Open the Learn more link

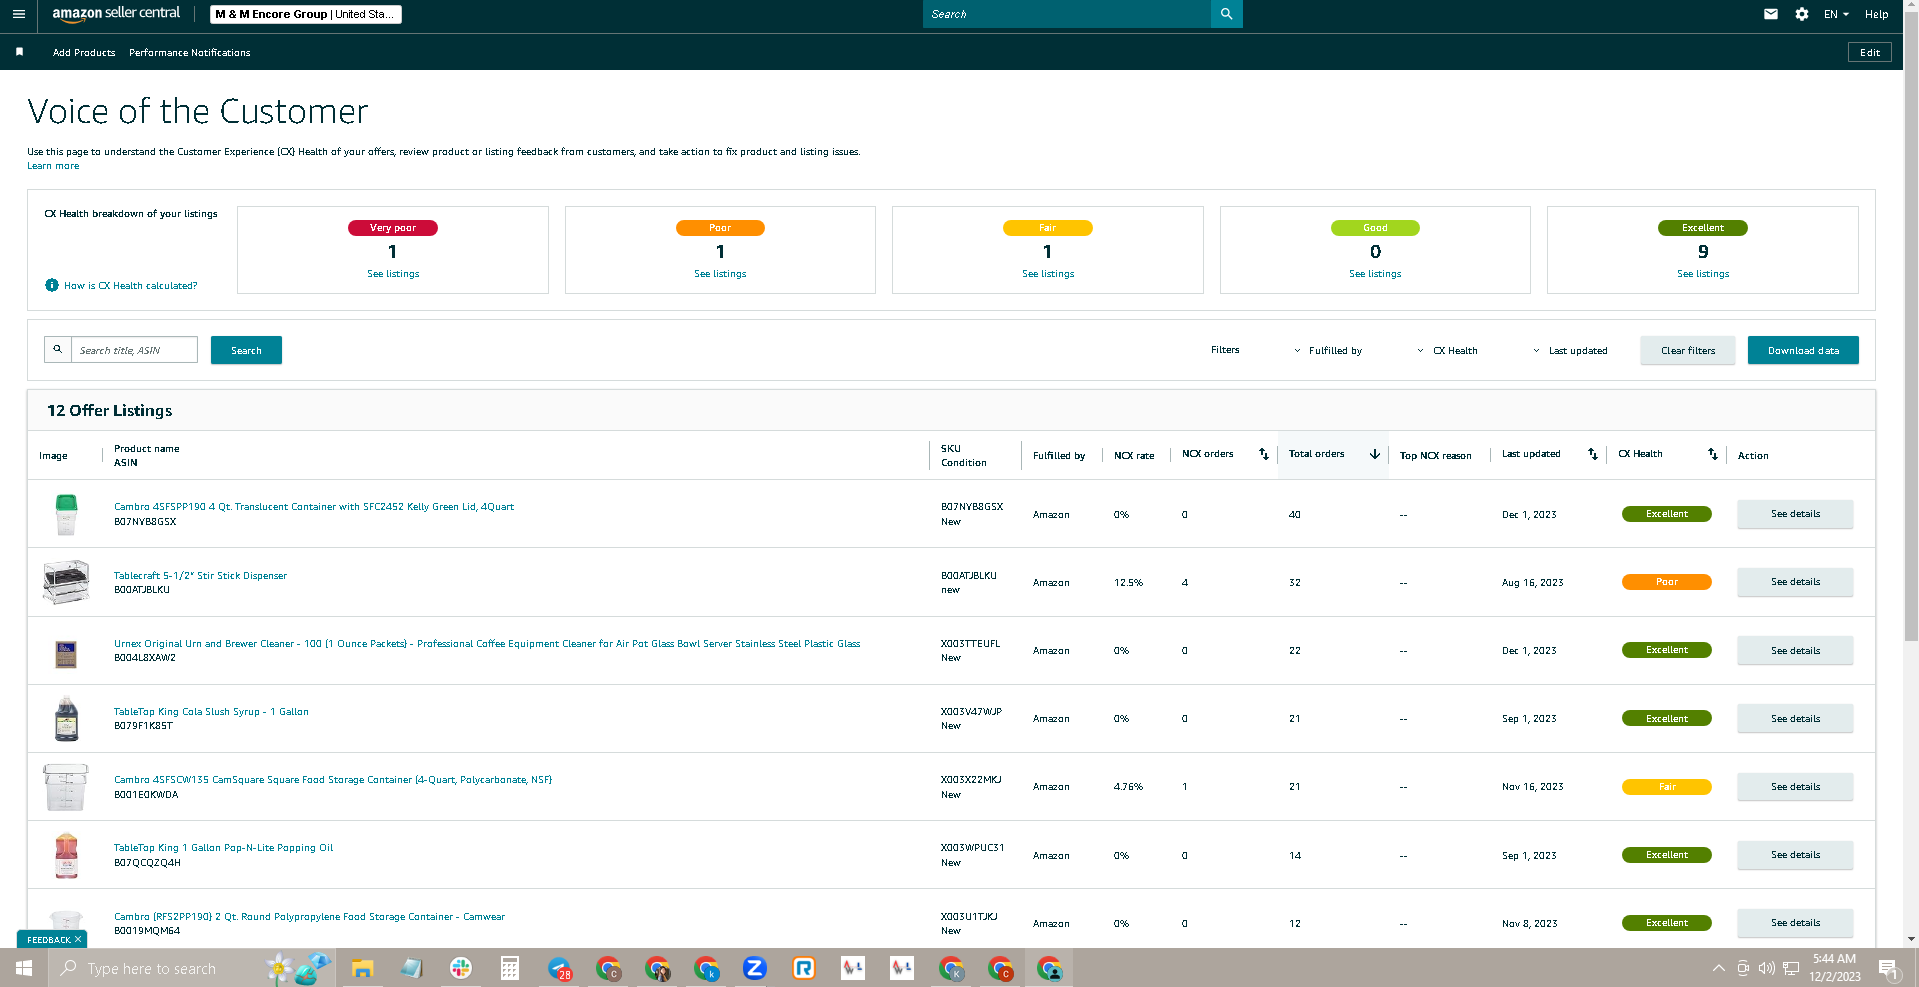coord(53,166)
